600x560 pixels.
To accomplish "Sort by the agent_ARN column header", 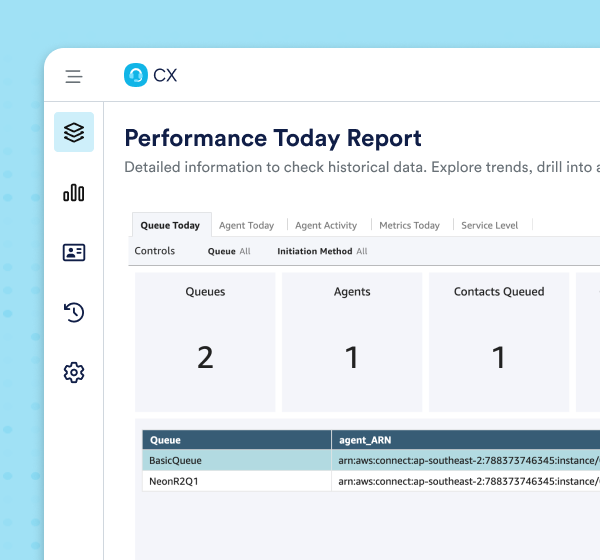I will tap(466, 440).
